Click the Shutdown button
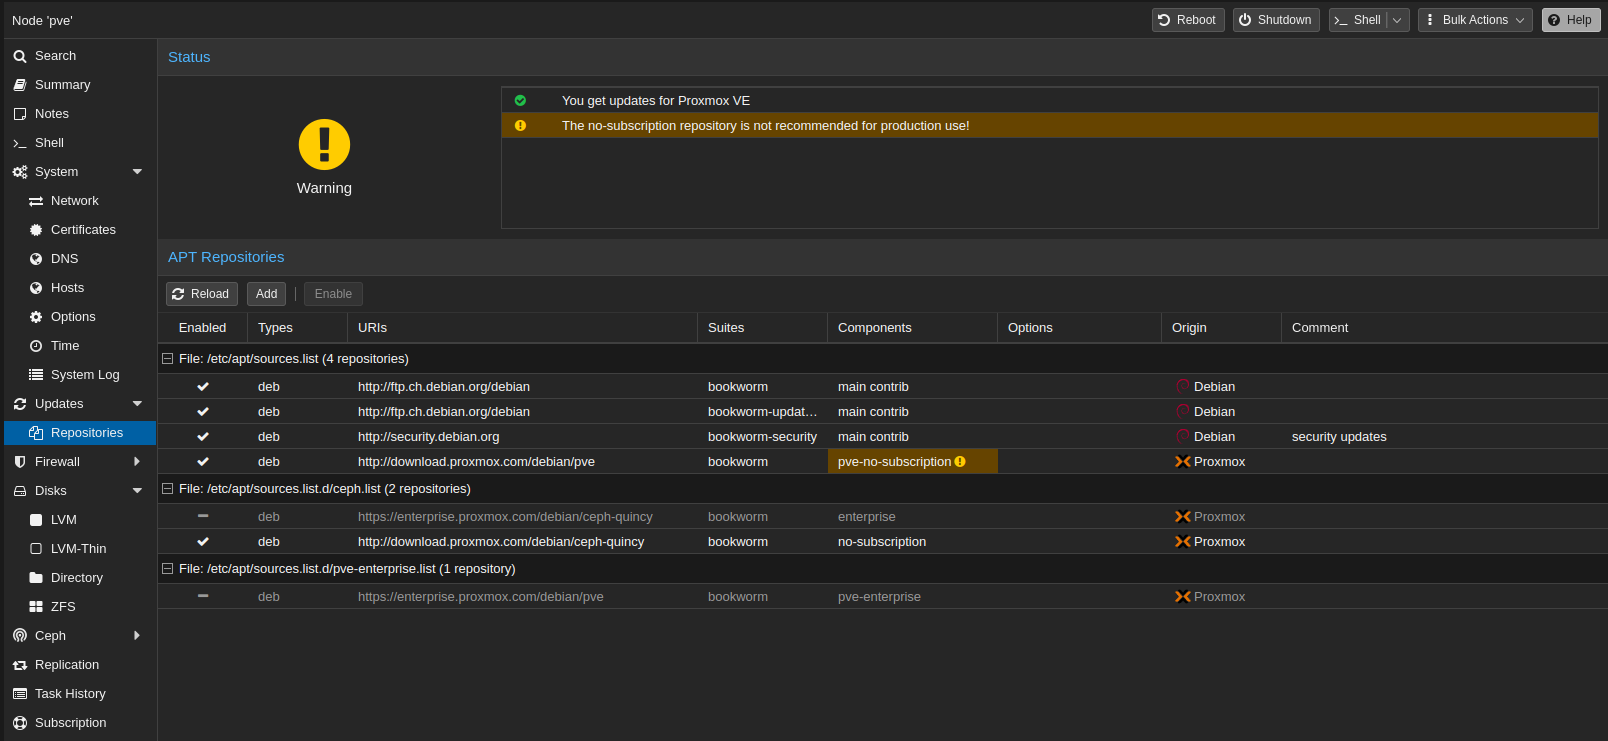The image size is (1608, 741). click(1276, 20)
